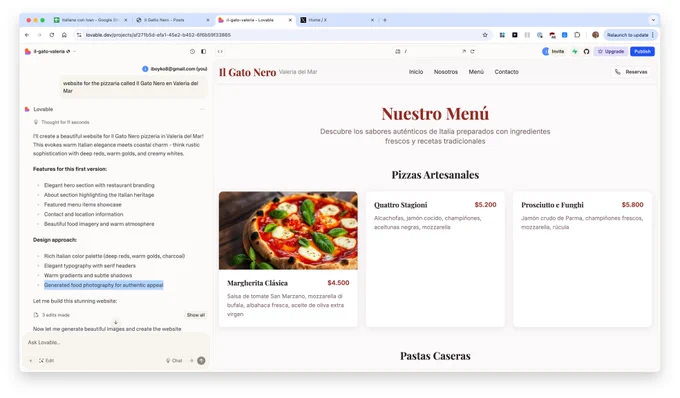Expand the '3 edits made' entry
Image resolution: width=680 pixels, height=398 pixels.
click(52, 315)
